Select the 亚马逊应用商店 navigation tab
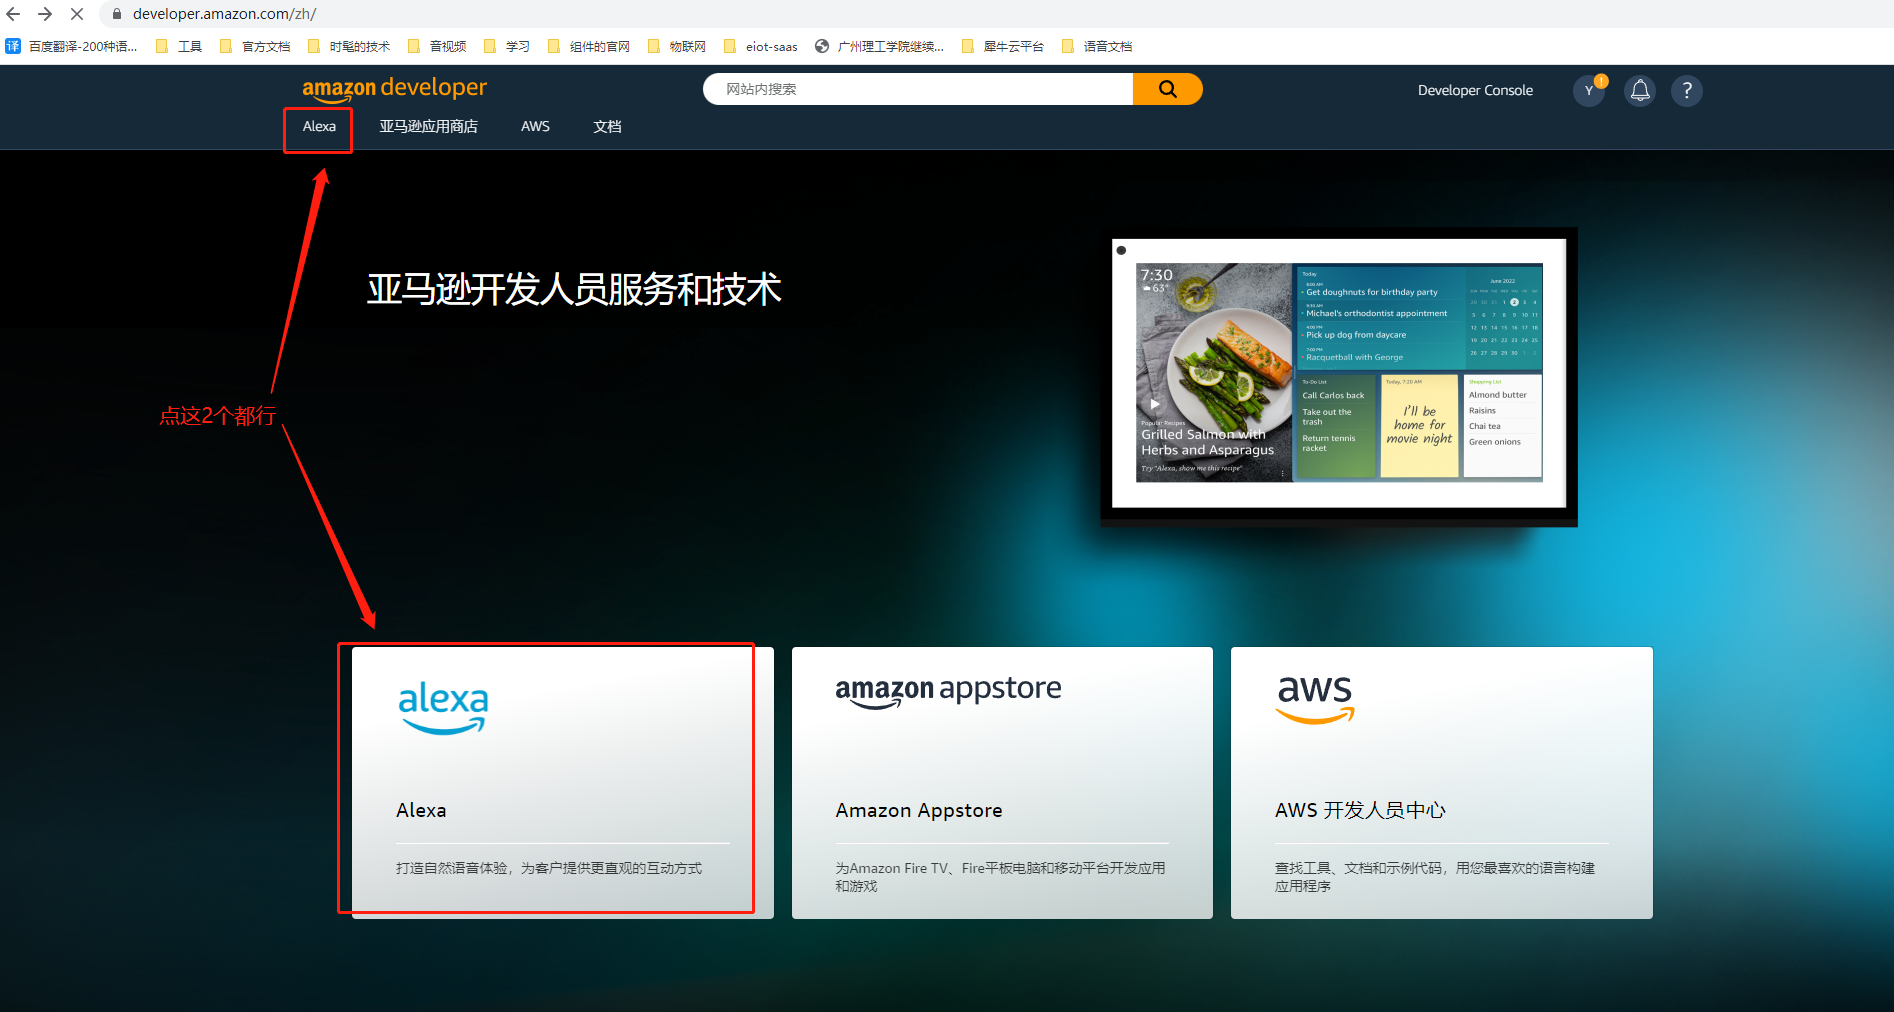 click(x=428, y=126)
